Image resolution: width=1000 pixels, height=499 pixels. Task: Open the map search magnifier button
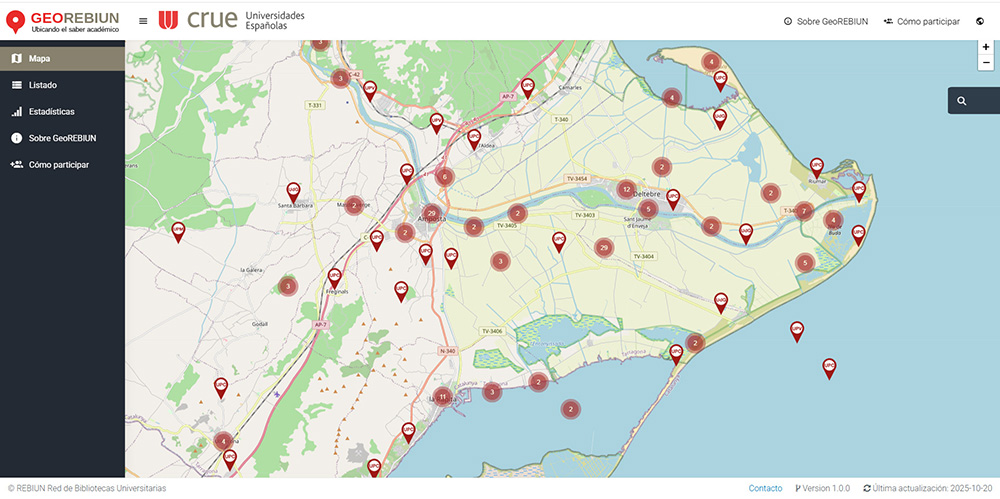point(962,101)
